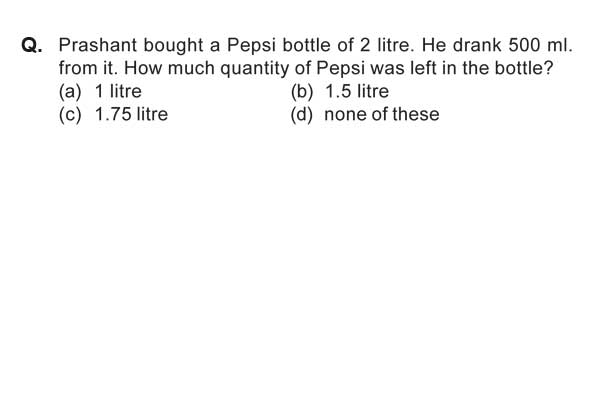Click the "(a)" option label
Image resolution: width=600 pixels, height=400 pixels.
click(70, 92)
